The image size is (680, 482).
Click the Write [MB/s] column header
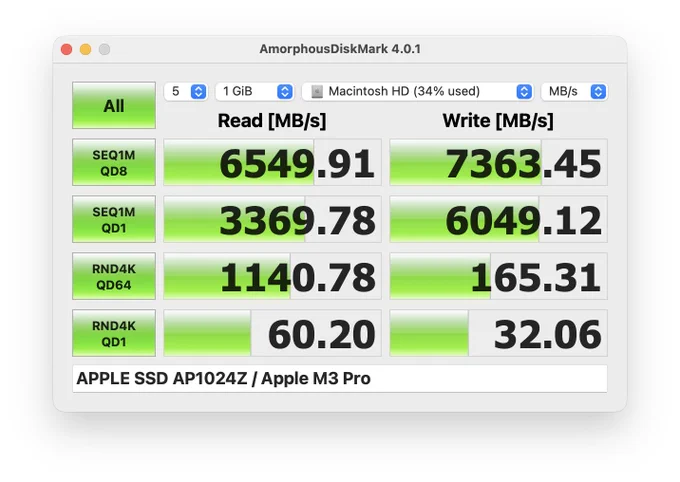(498, 121)
